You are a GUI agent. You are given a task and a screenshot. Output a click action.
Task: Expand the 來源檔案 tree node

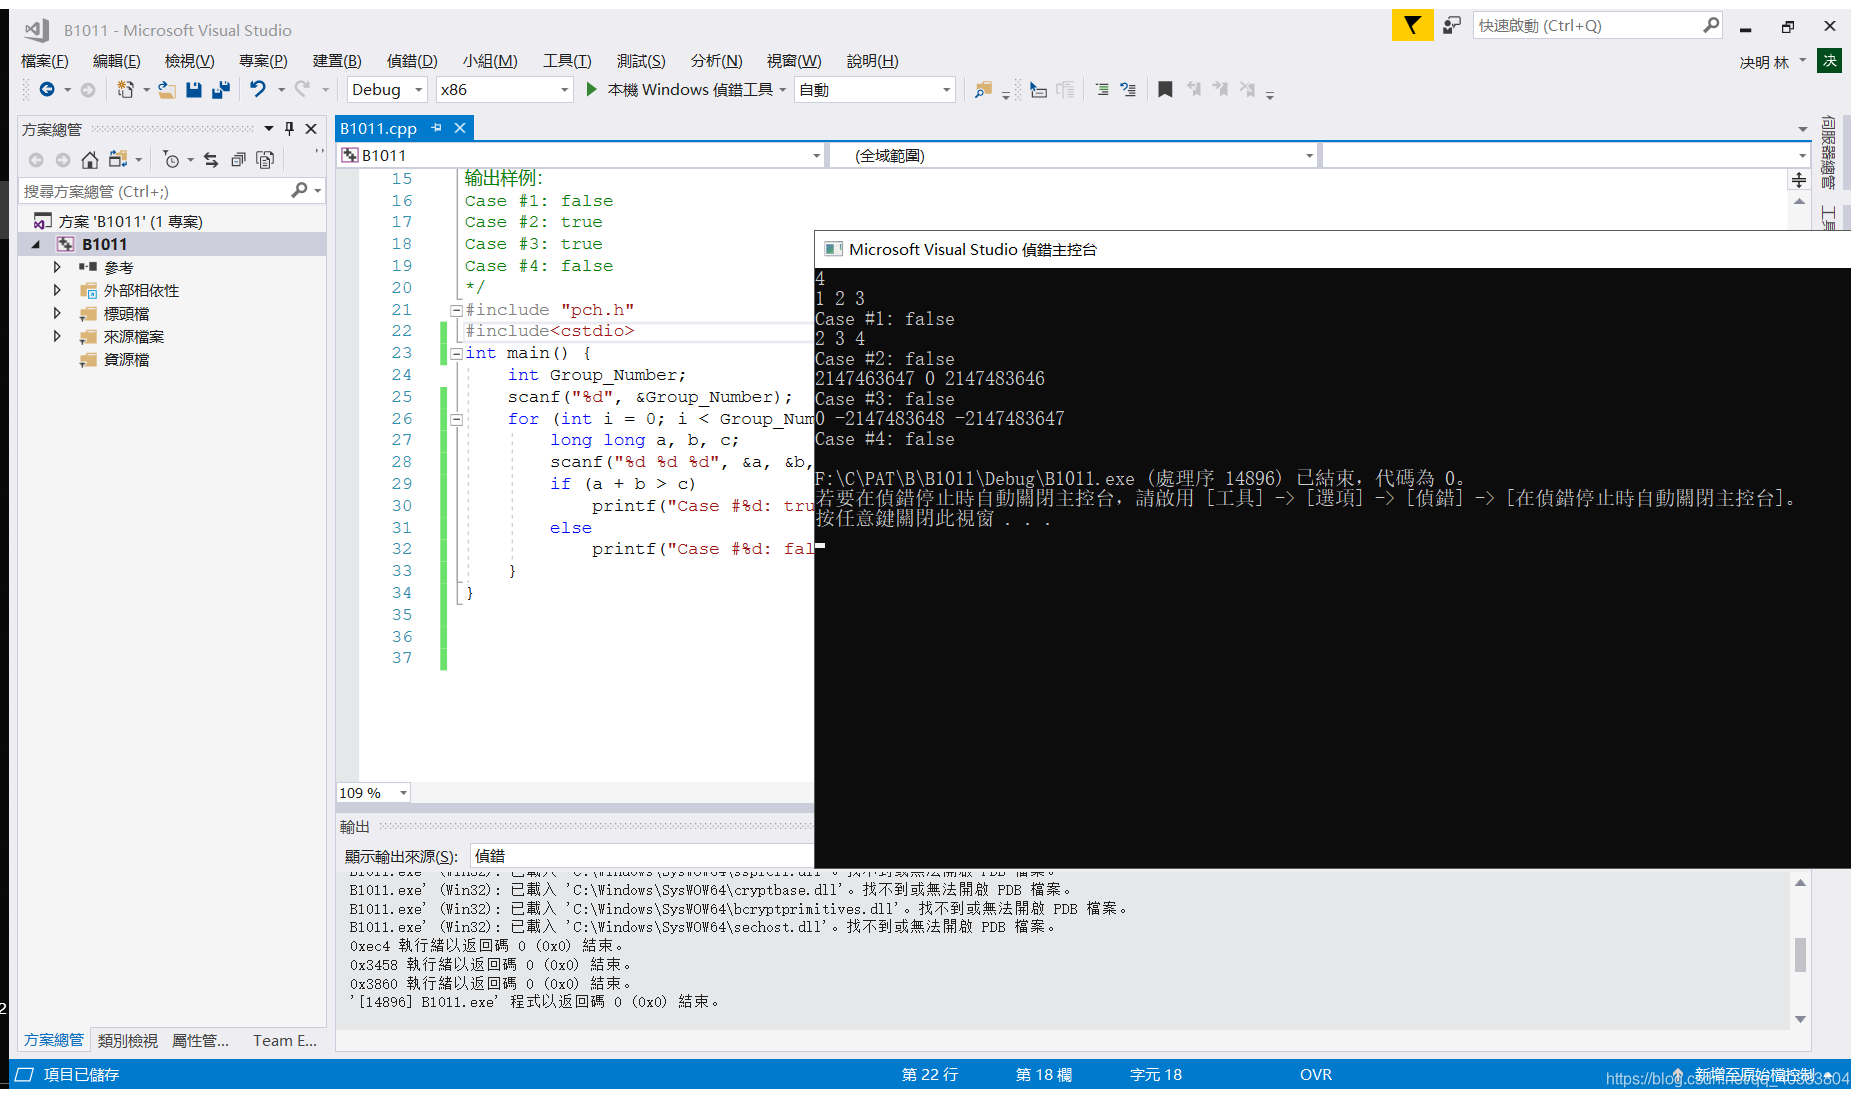pos(57,336)
